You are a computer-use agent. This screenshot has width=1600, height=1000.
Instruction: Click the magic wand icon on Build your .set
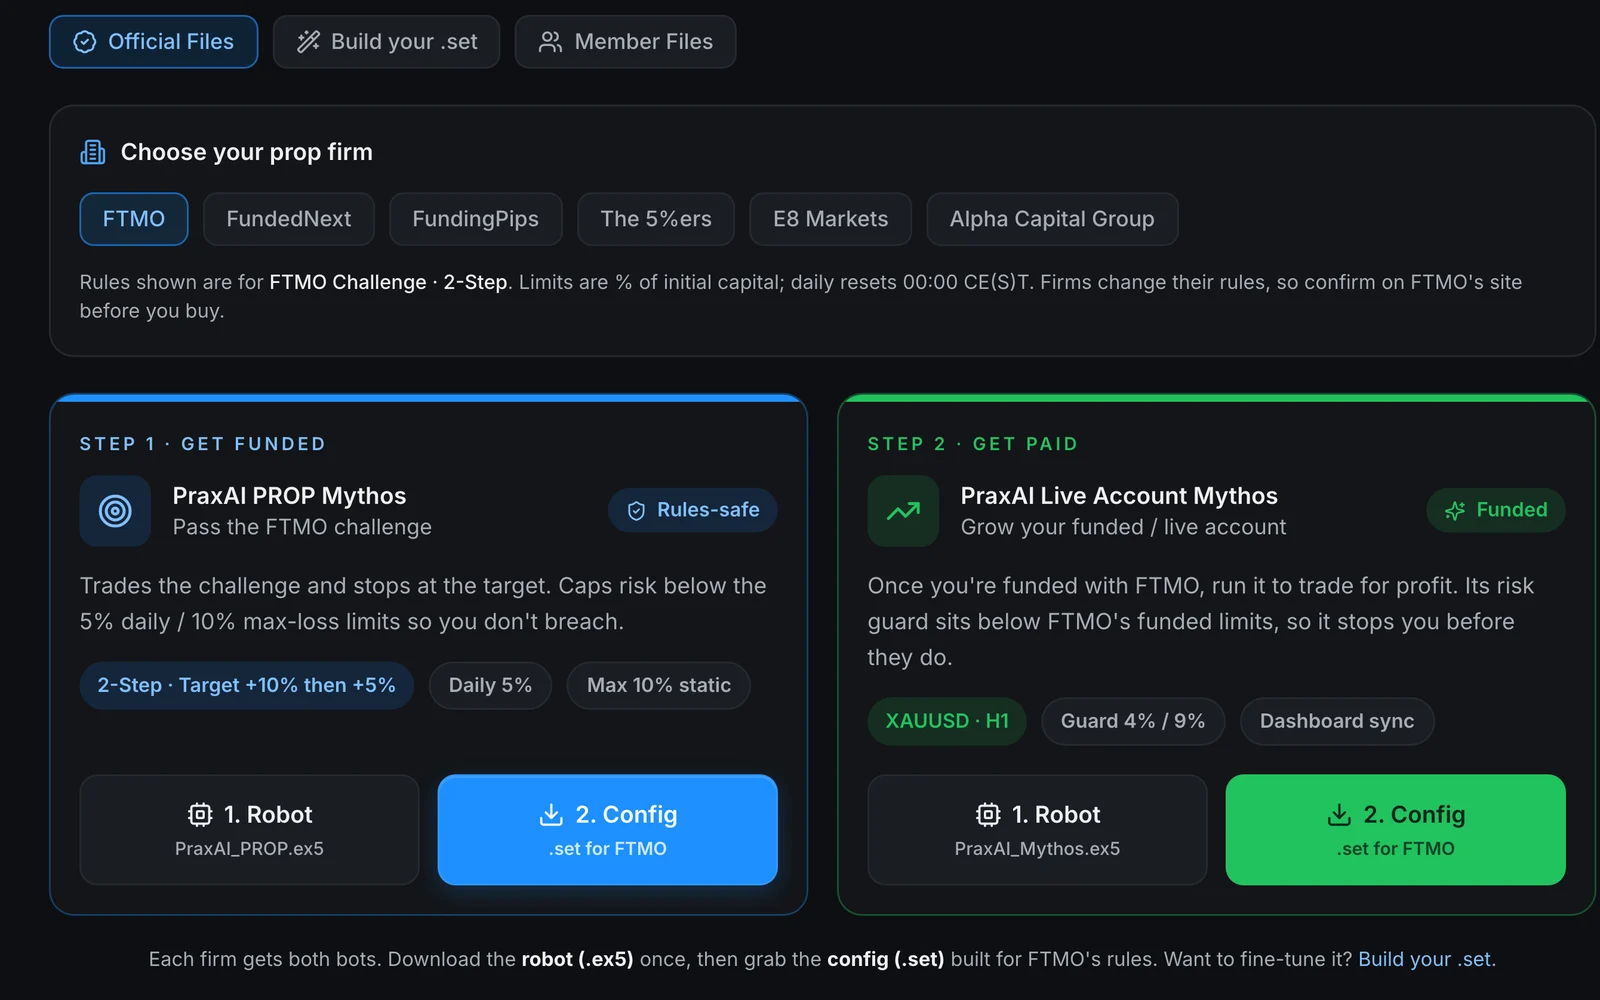pyautogui.click(x=308, y=42)
